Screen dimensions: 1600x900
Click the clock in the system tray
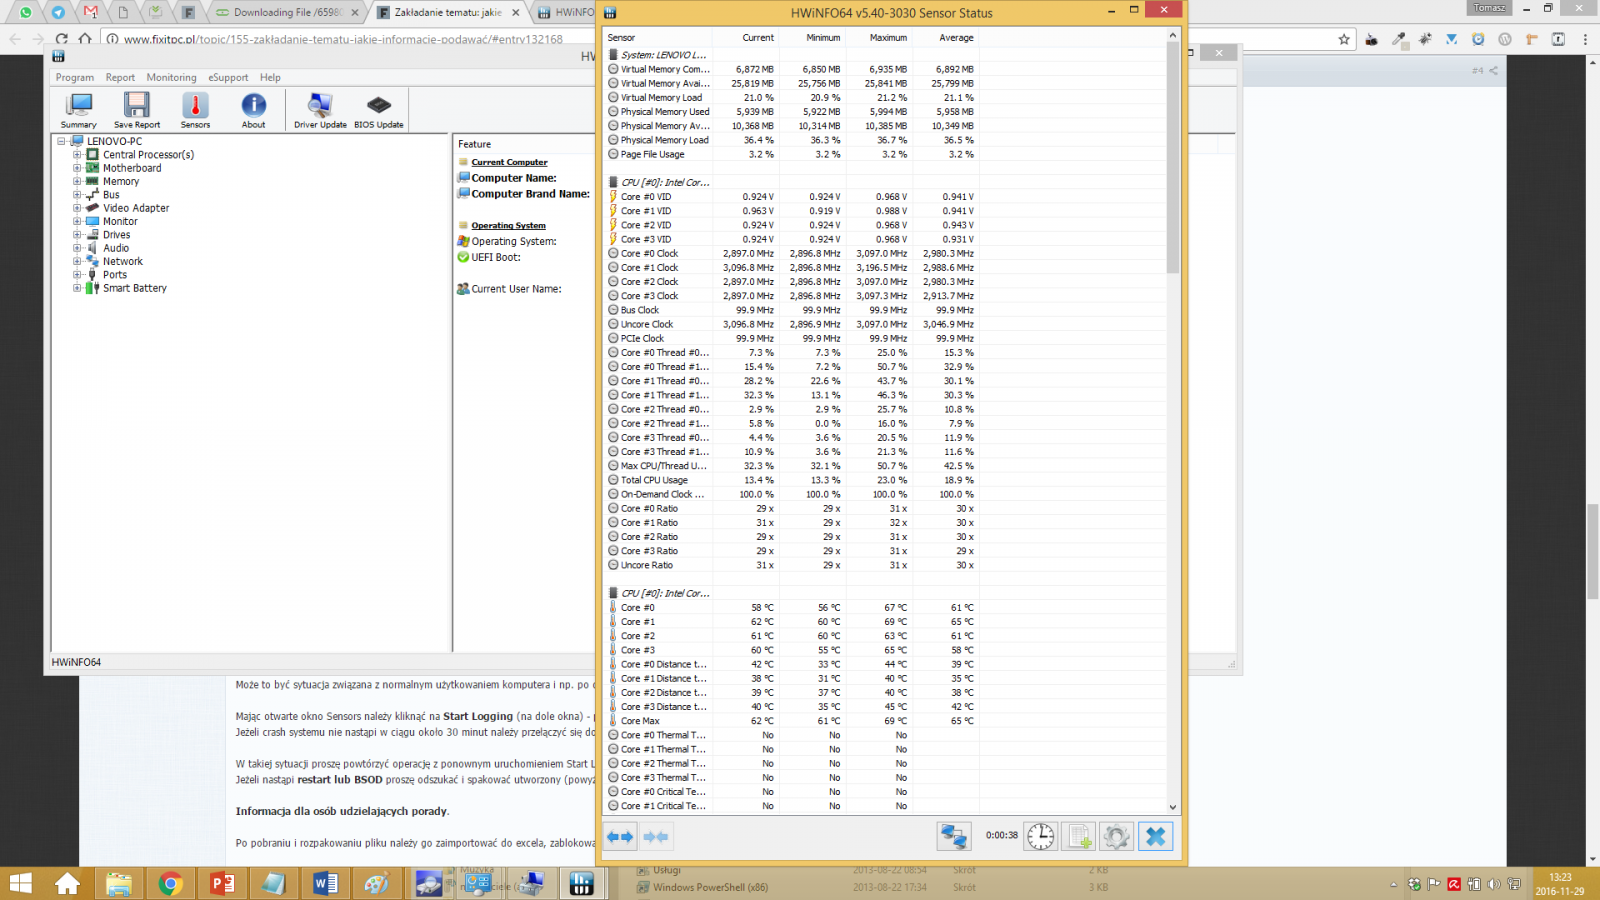(1560, 884)
